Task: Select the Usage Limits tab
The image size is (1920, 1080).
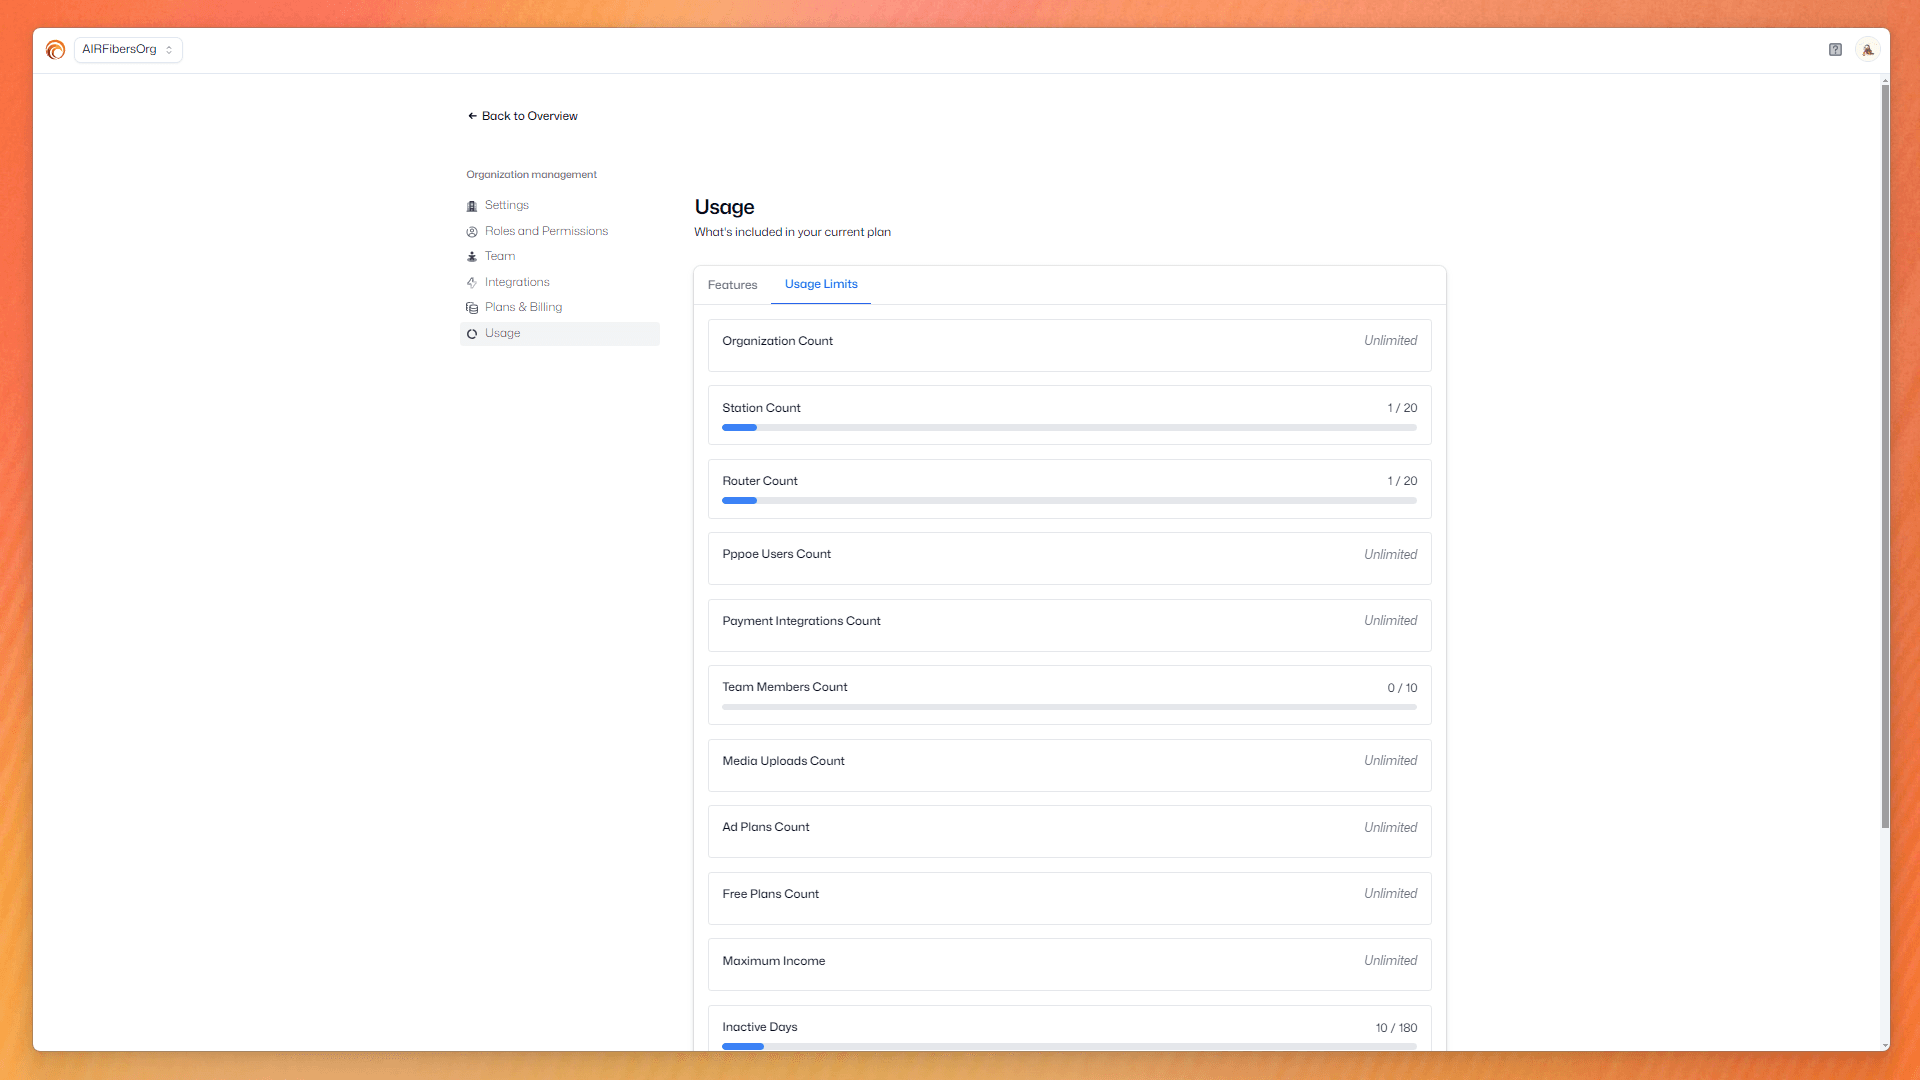Action: point(821,285)
